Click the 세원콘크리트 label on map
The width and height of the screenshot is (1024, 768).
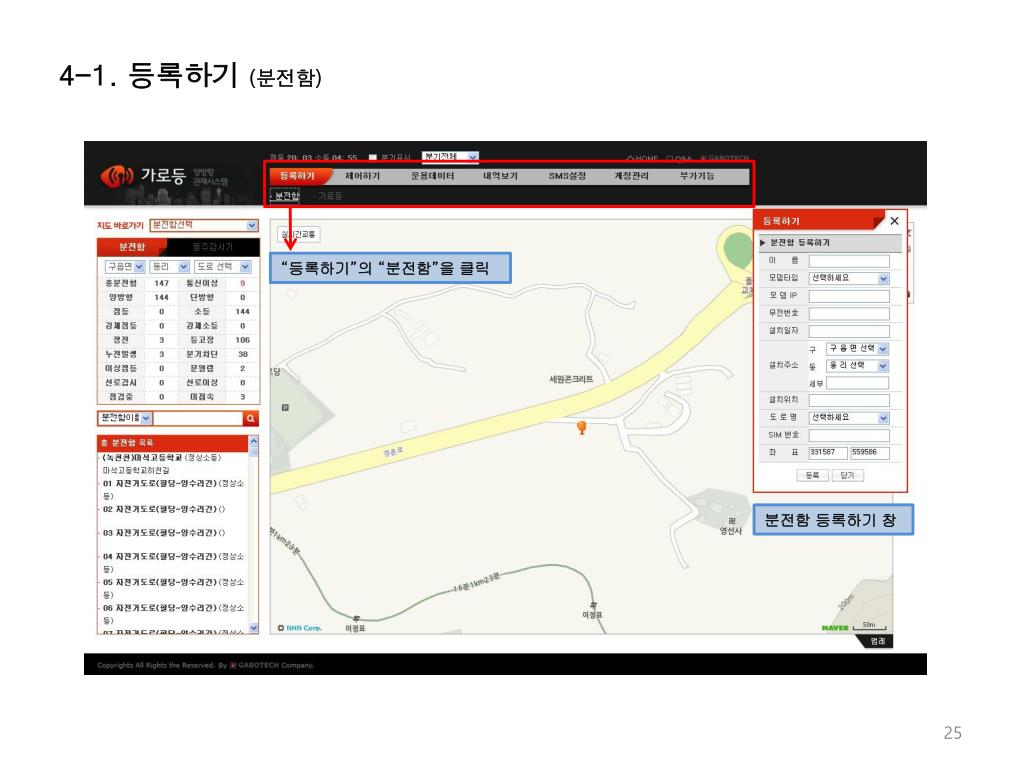pos(571,379)
